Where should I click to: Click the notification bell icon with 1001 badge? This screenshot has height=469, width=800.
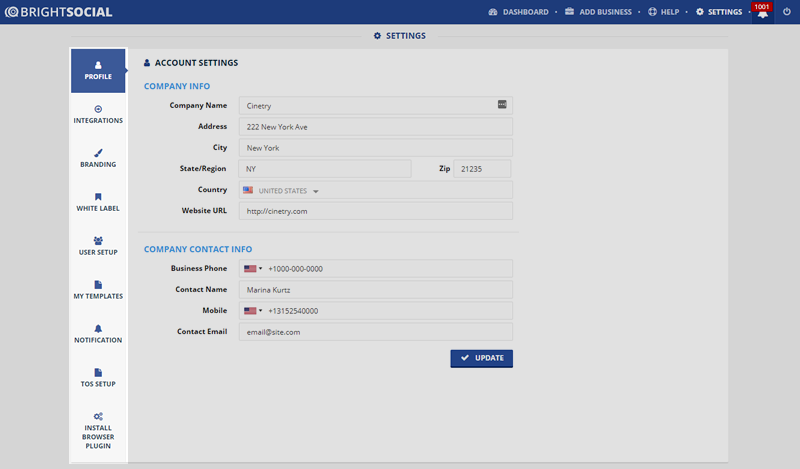762,13
